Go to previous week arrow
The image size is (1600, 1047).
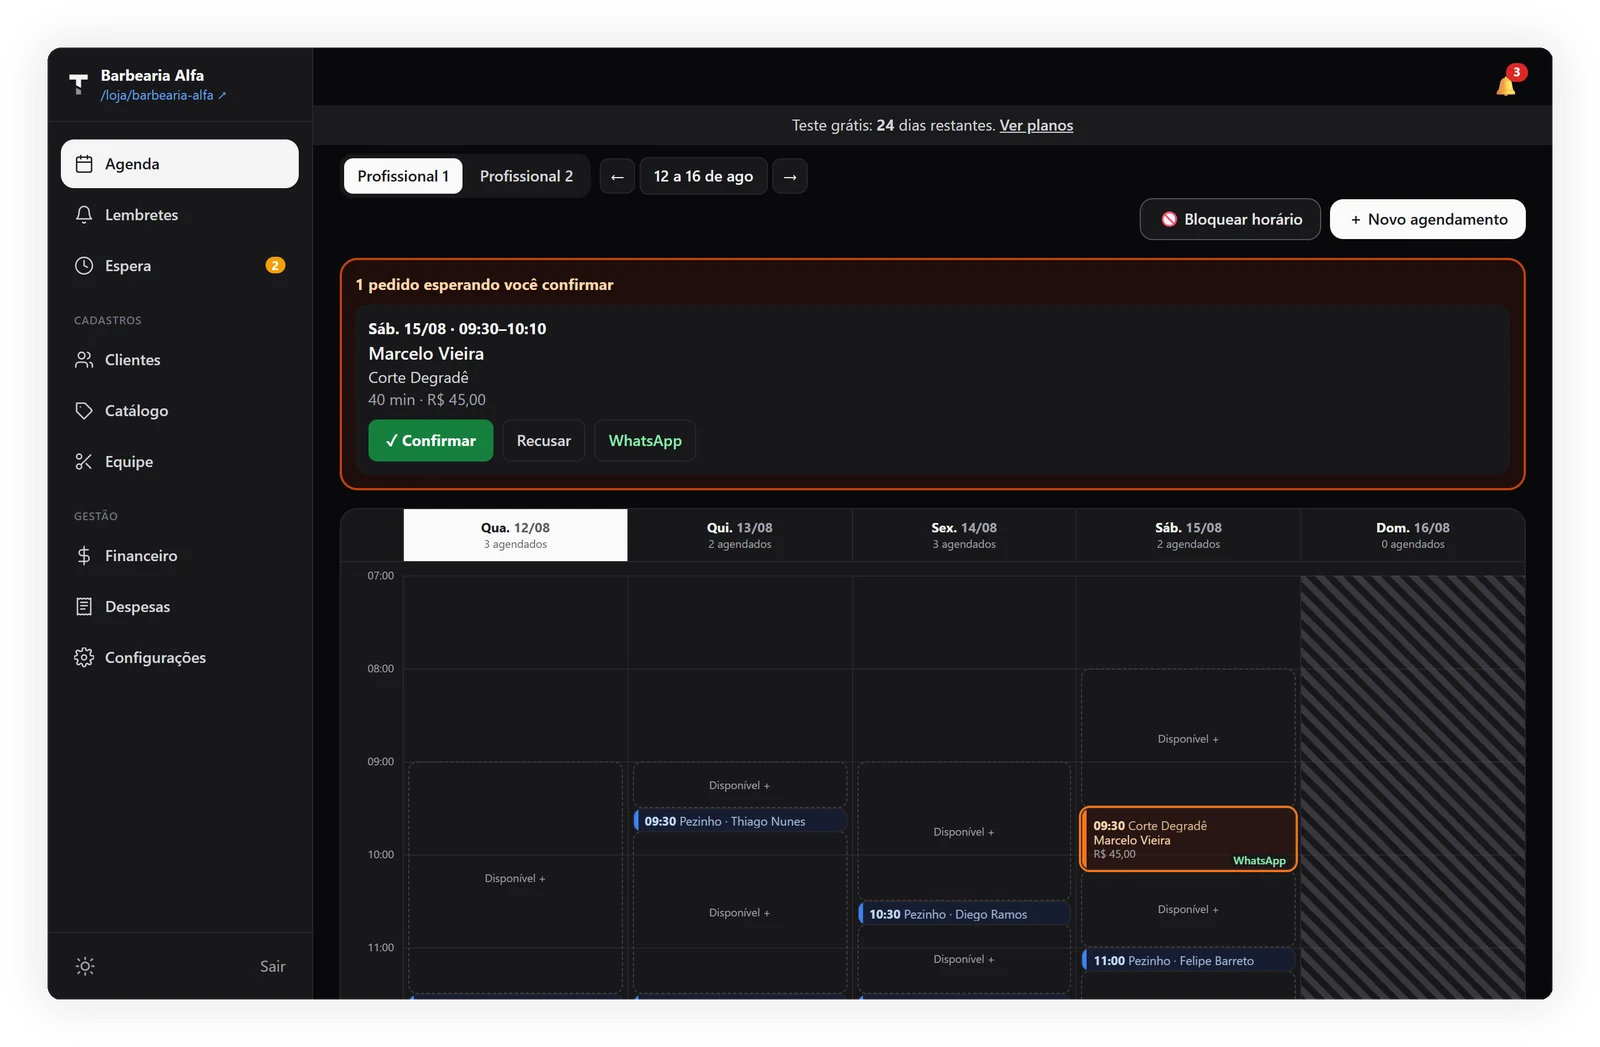click(617, 176)
